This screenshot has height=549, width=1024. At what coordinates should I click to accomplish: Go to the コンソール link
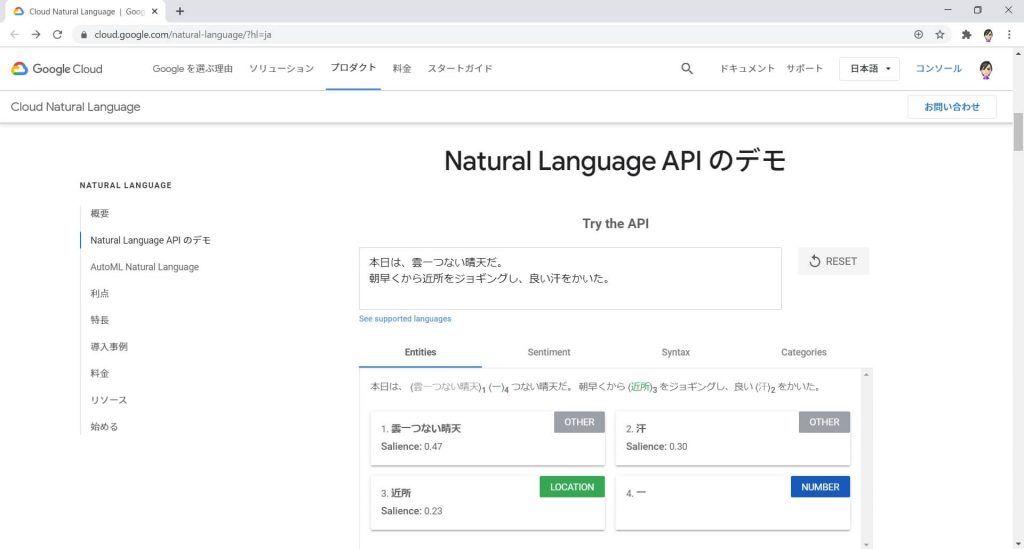coord(938,69)
